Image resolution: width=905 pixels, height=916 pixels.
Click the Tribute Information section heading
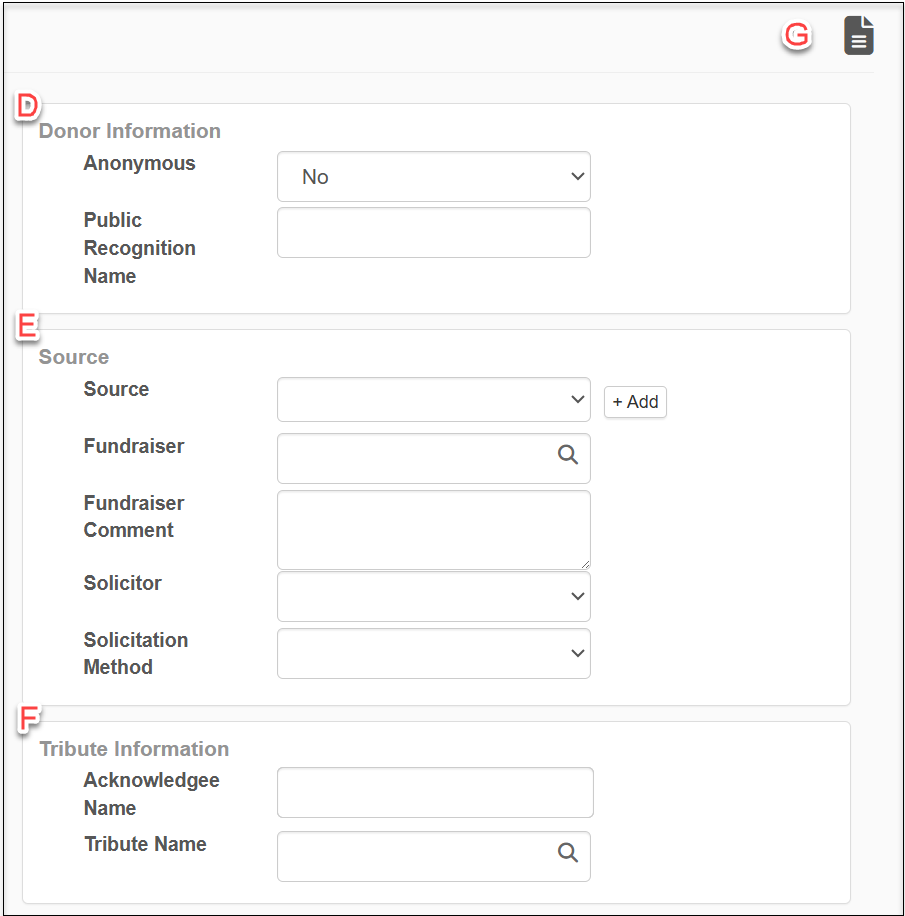pyautogui.click(x=134, y=749)
